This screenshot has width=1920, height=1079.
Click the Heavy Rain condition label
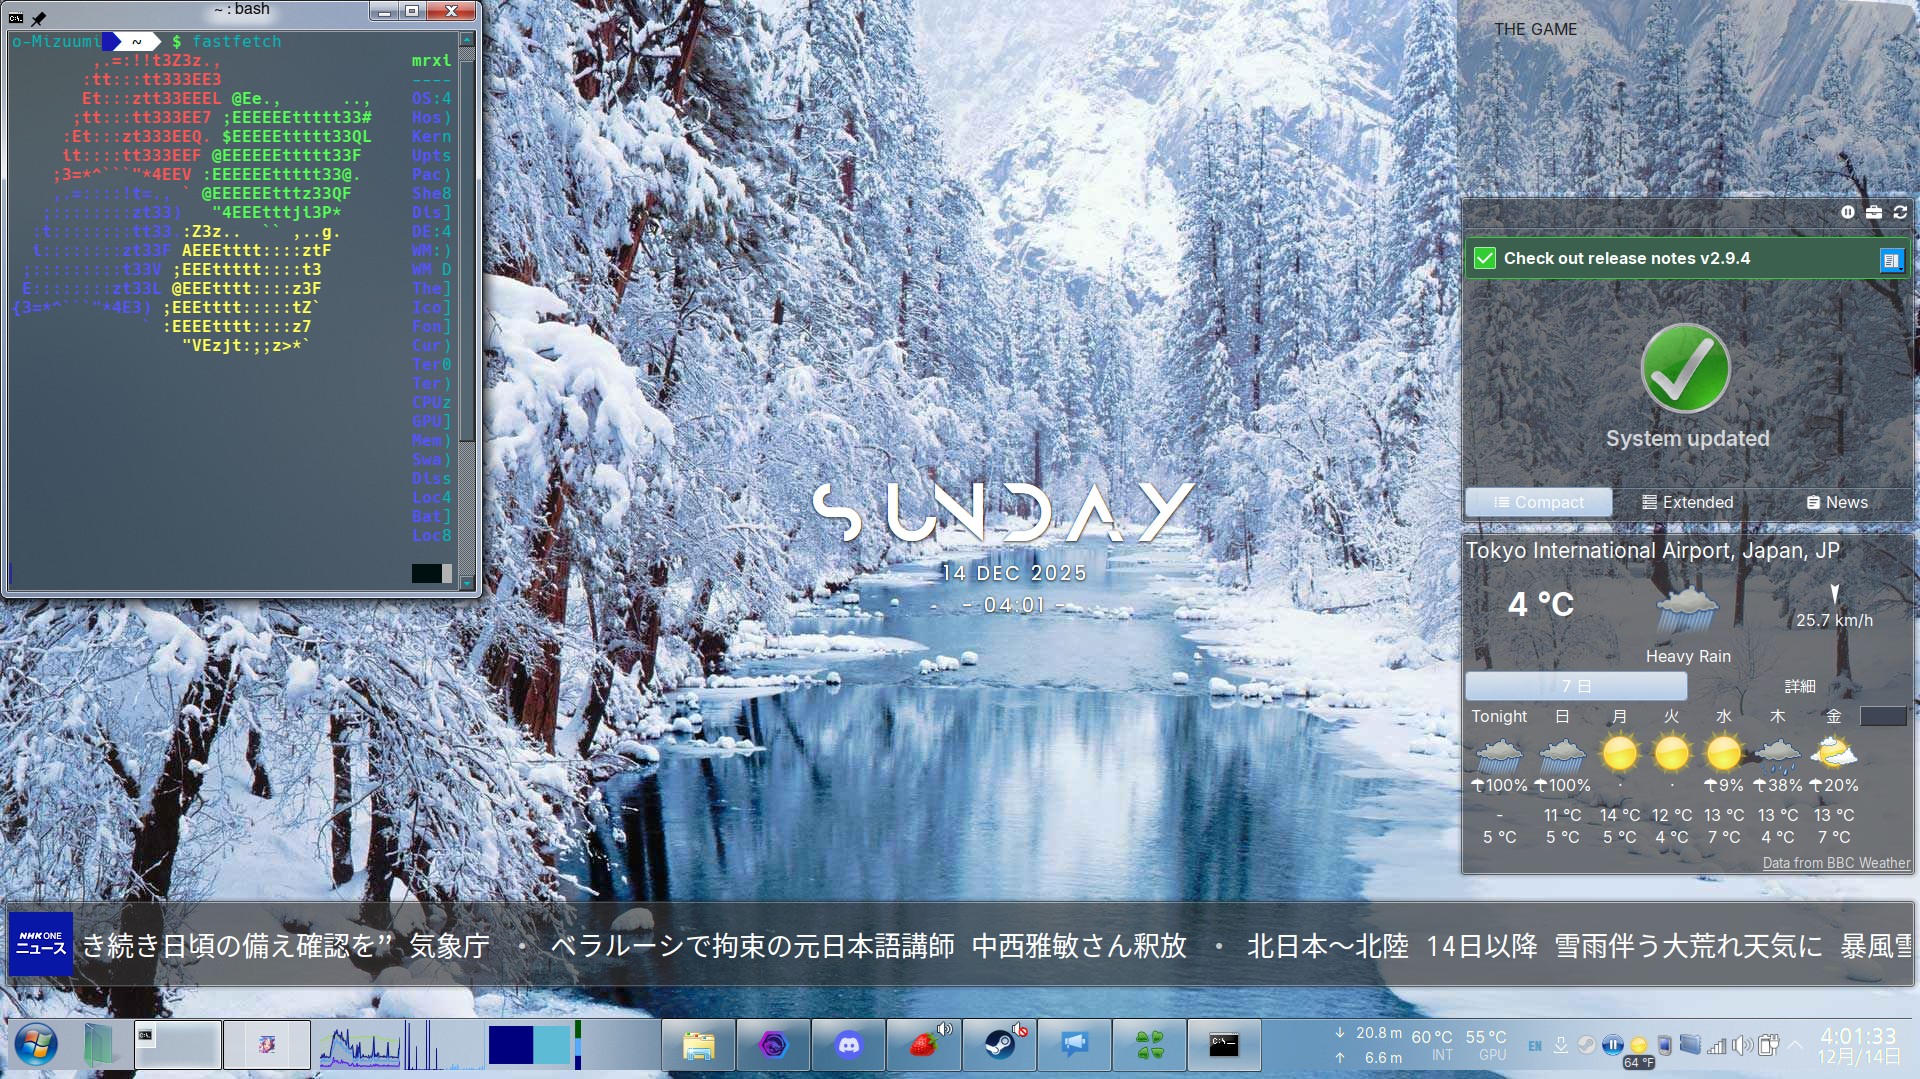(1688, 656)
